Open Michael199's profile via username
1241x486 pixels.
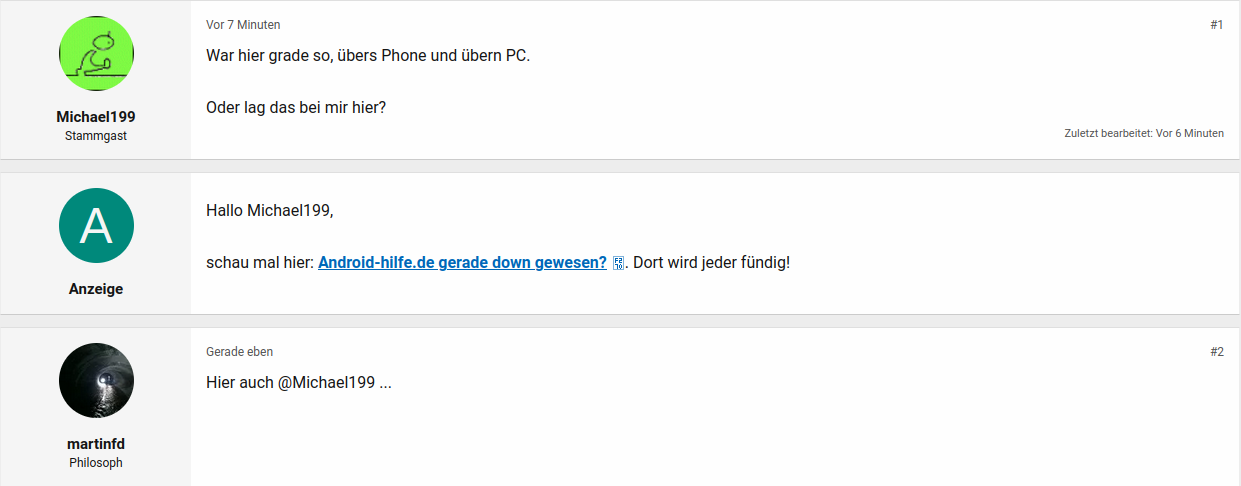click(x=96, y=116)
